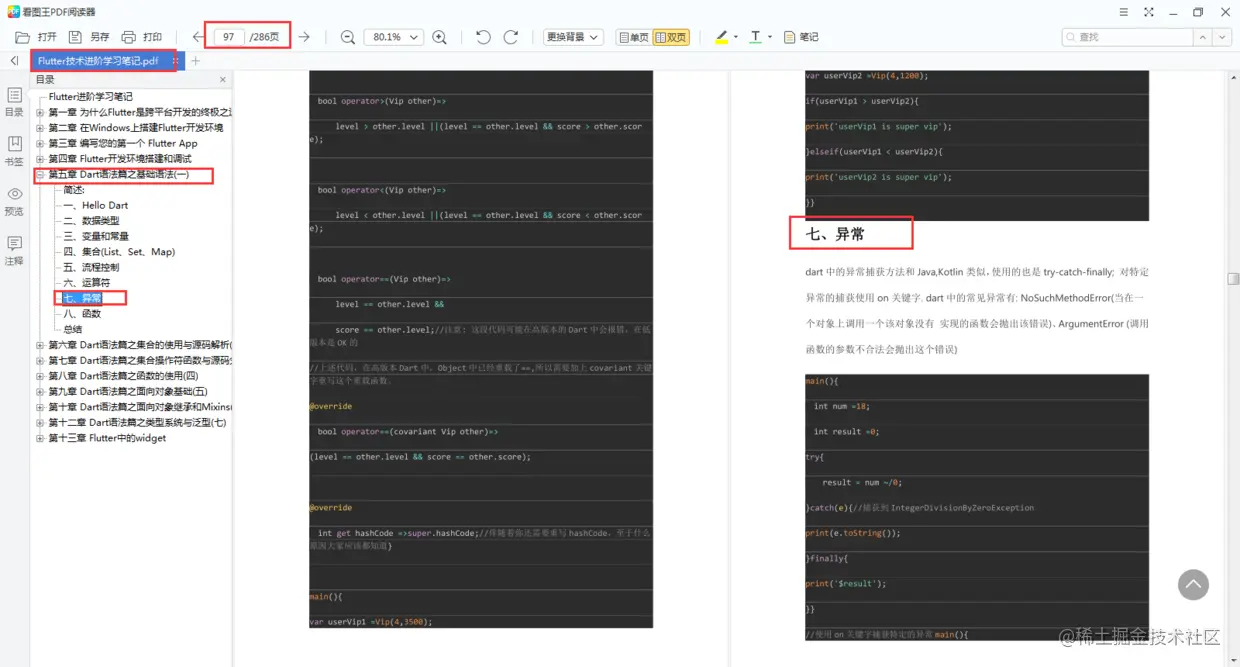The image size is (1240, 667).
Task: Open a file with the 打开 folder icon
Action: (23, 37)
